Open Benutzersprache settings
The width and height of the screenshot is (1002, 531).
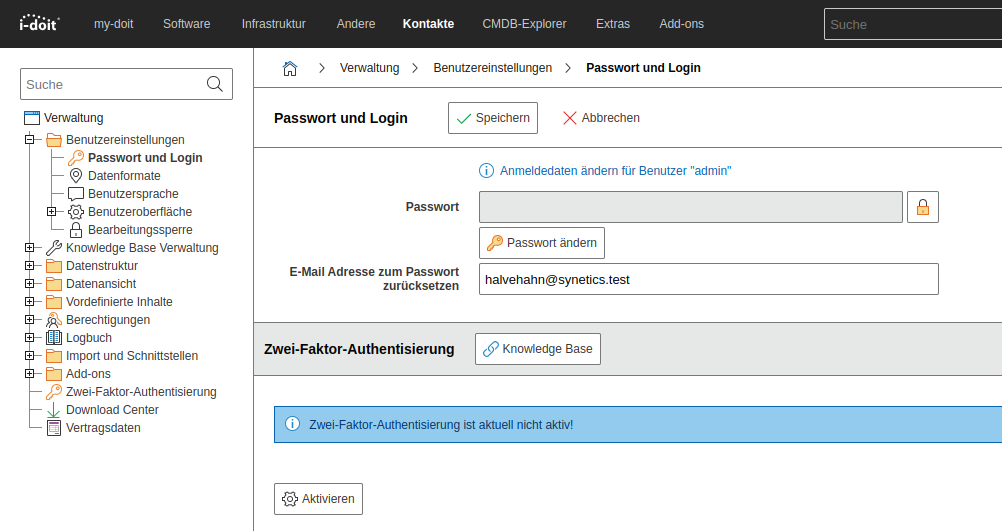coord(133,194)
